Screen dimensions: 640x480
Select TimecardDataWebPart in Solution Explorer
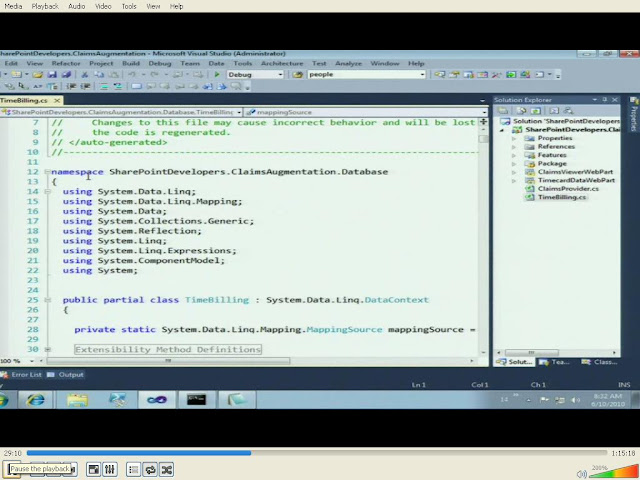(576, 180)
